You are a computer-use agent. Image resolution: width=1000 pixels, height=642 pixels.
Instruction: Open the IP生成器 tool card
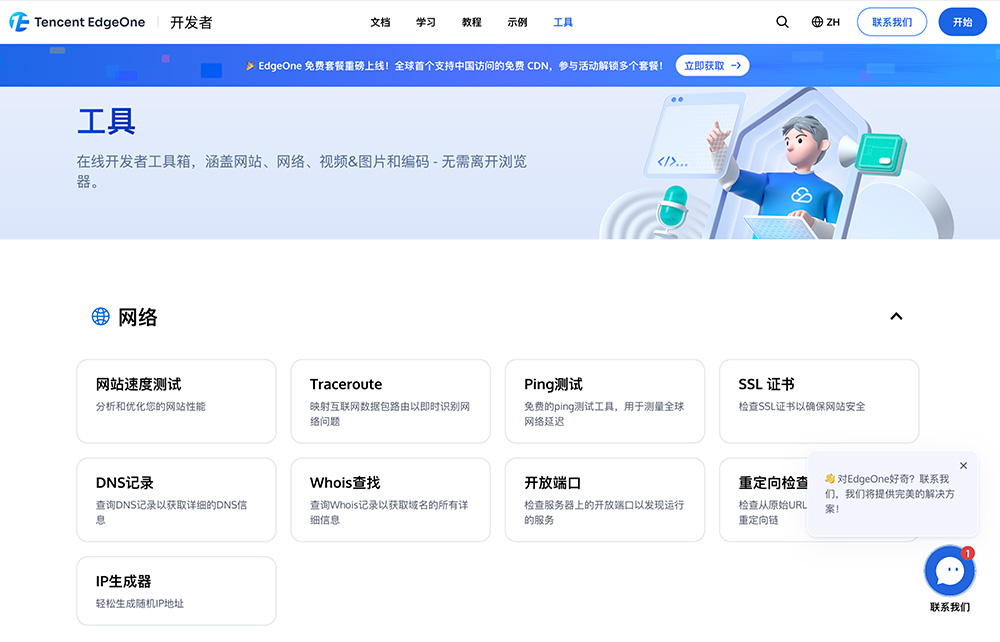point(176,590)
